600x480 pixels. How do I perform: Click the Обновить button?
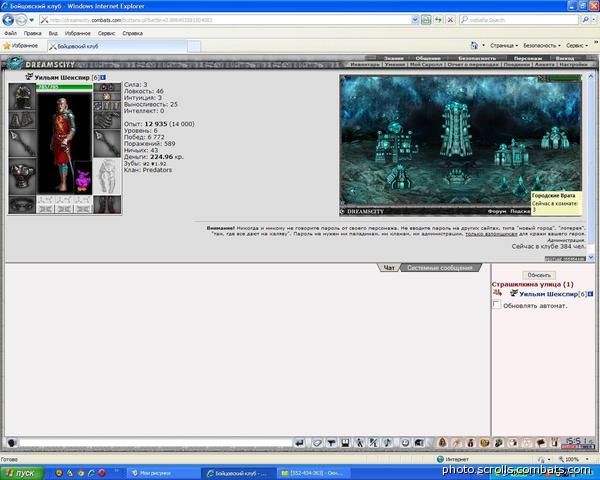pyautogui.click(x=539, y=275)
